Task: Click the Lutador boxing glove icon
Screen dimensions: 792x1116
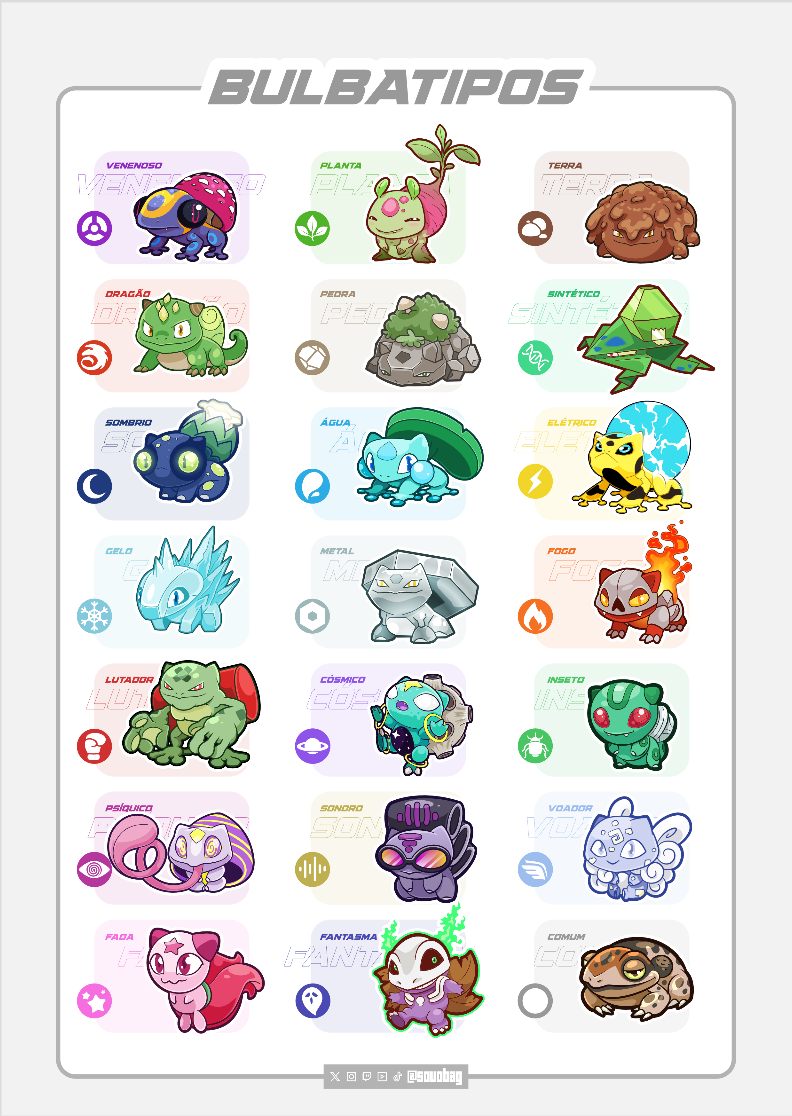Action: pos(95,746)
